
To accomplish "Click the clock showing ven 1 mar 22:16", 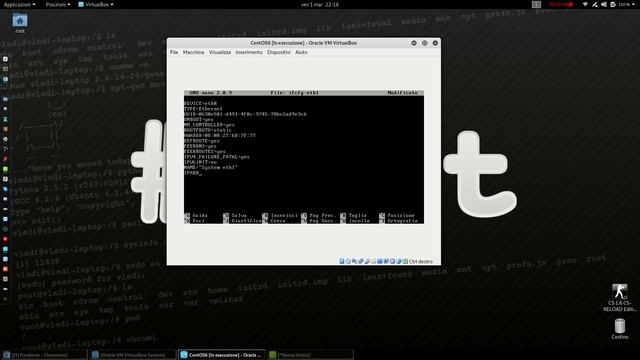I will click(320, 4).
